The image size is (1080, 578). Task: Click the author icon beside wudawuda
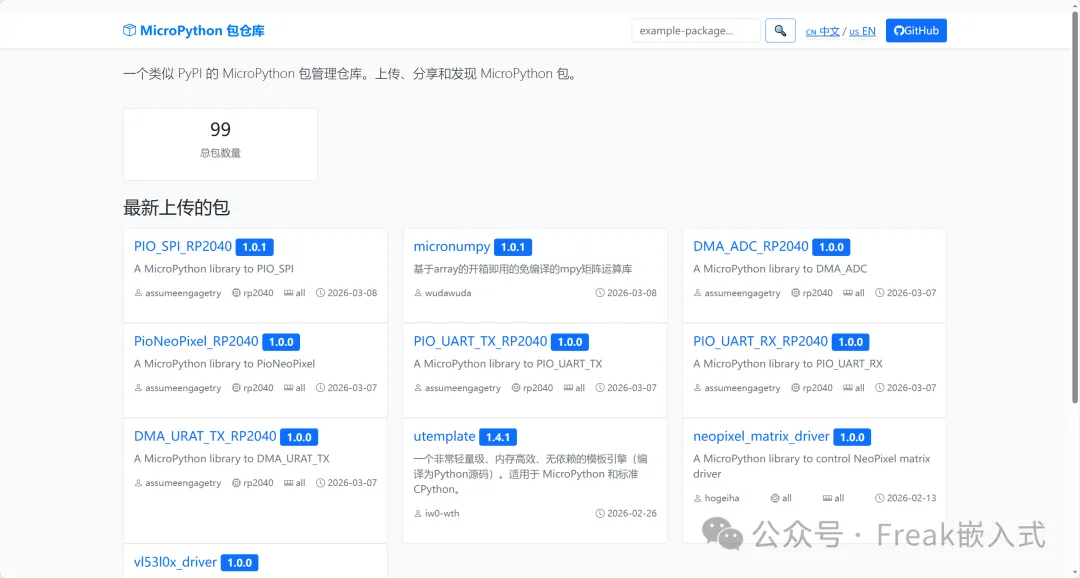pos(417,293)
